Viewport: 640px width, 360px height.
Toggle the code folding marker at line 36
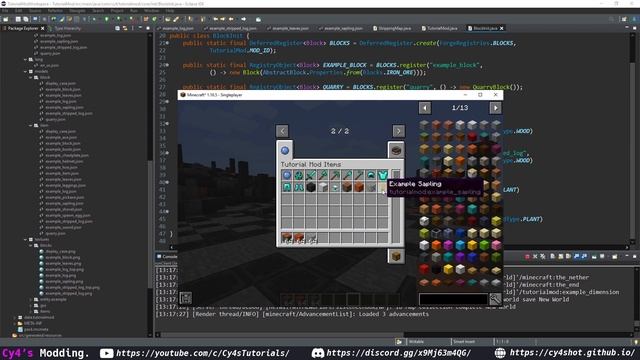[x=167, y=153]
